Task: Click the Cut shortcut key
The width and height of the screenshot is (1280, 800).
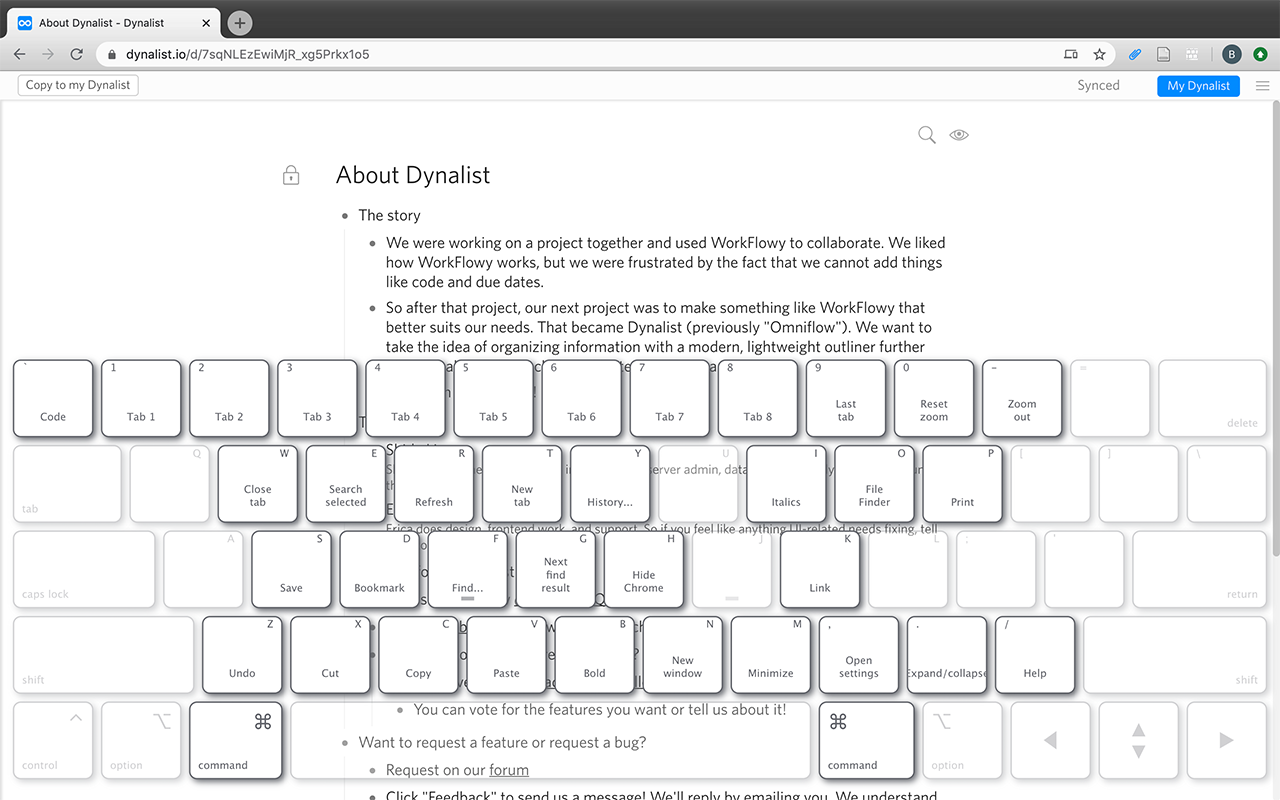Action: click(330, 655)
